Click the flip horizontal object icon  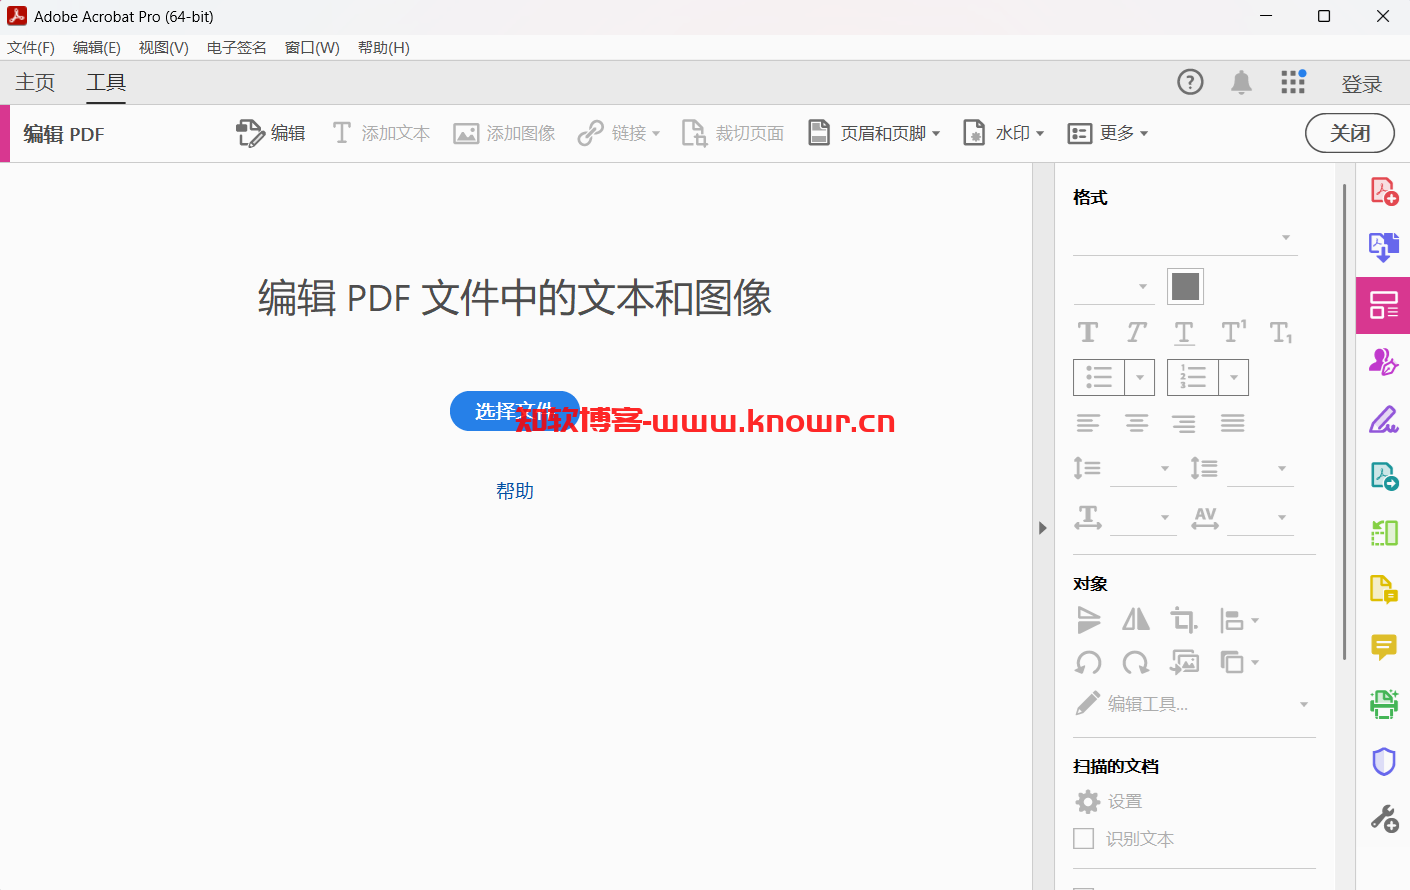(1136, 620)
